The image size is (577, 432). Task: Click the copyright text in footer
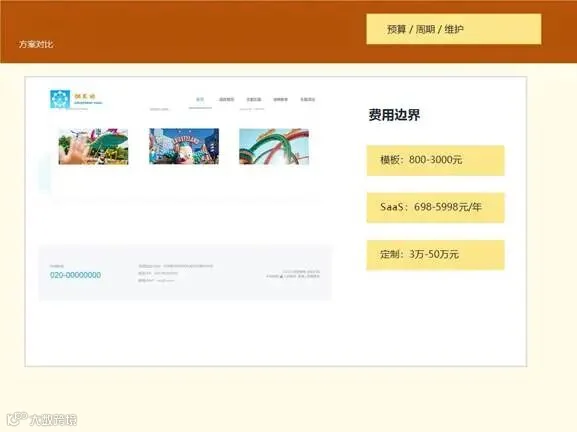coord(293,274)
